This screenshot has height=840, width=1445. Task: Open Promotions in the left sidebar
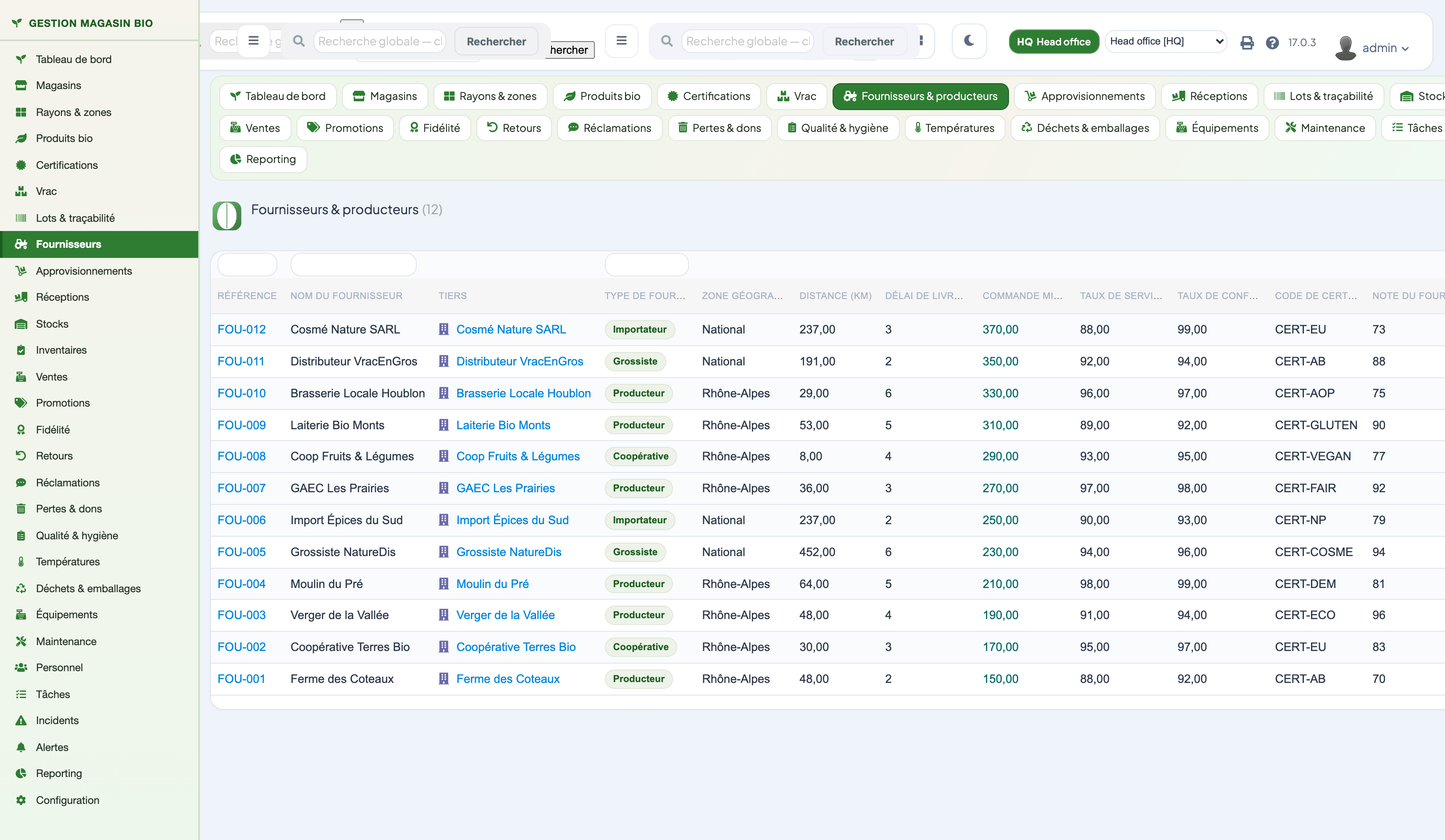pyautogui.click(x=99, y=403)
